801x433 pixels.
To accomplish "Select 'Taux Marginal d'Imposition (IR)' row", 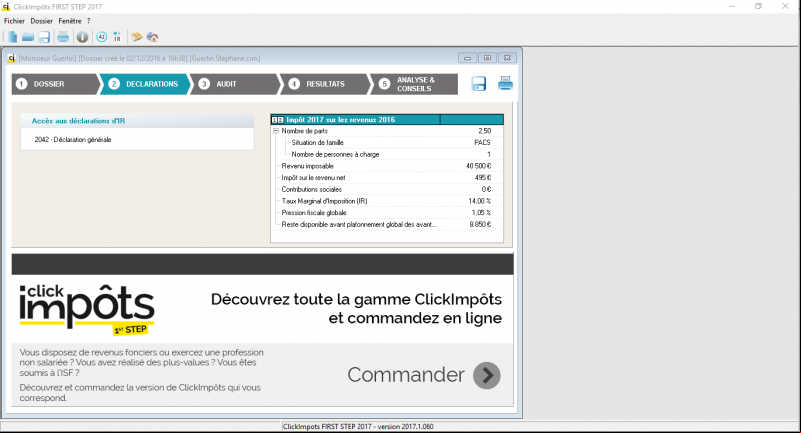I will click(x=387, y=201).
